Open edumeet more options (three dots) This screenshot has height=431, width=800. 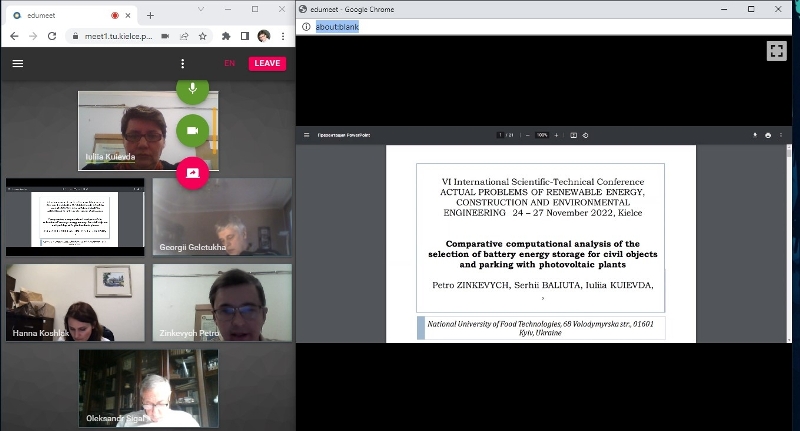coord(183,63)
